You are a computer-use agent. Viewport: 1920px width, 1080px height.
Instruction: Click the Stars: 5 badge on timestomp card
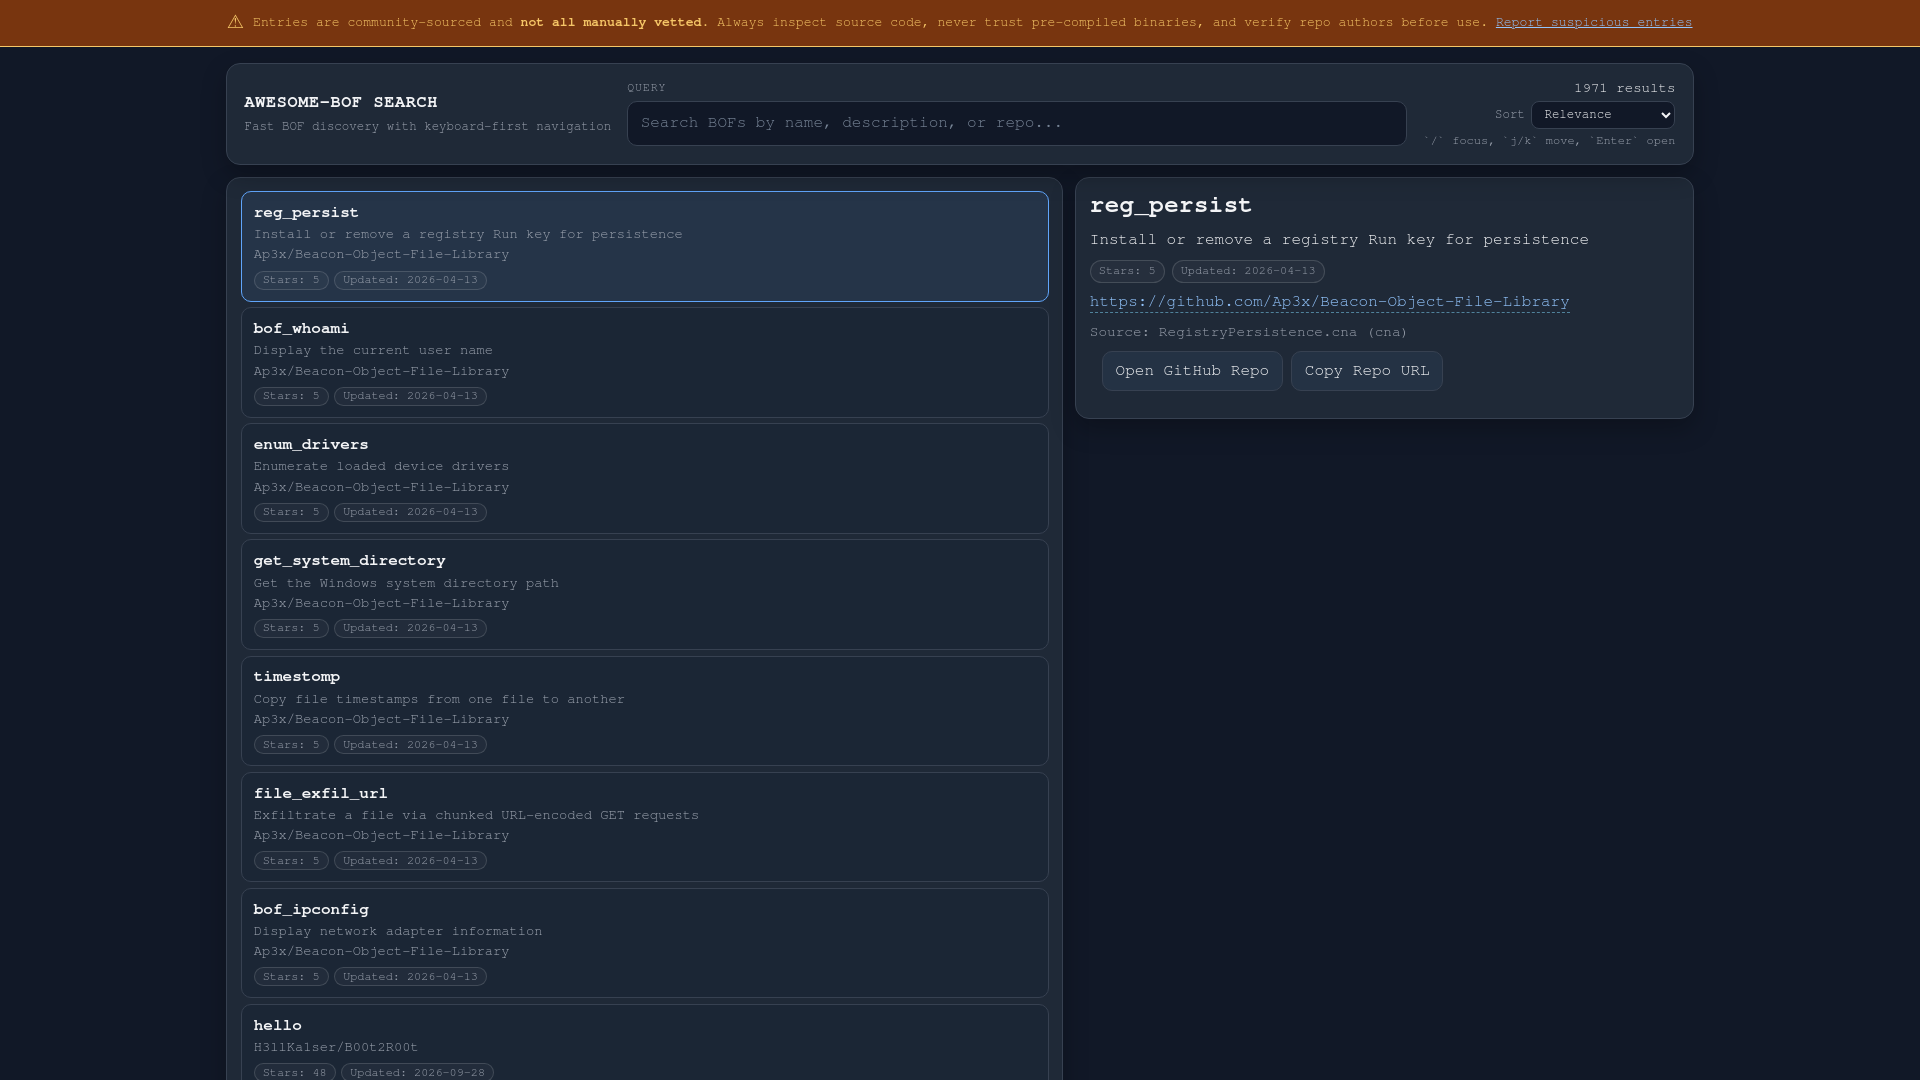tap(291, 745)
